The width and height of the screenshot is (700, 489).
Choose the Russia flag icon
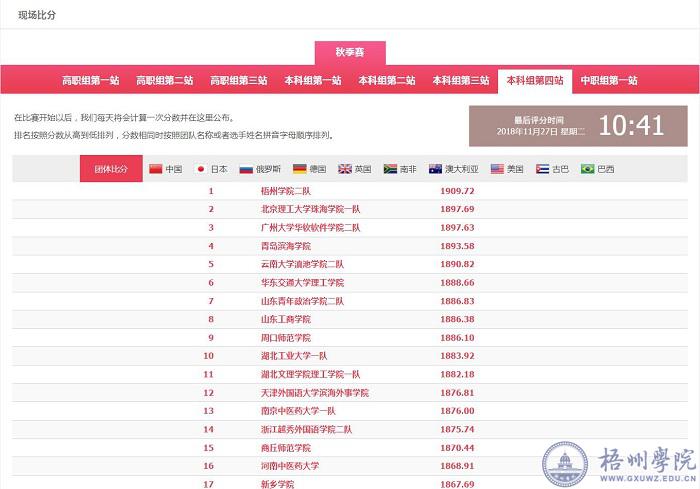[246, 169]
